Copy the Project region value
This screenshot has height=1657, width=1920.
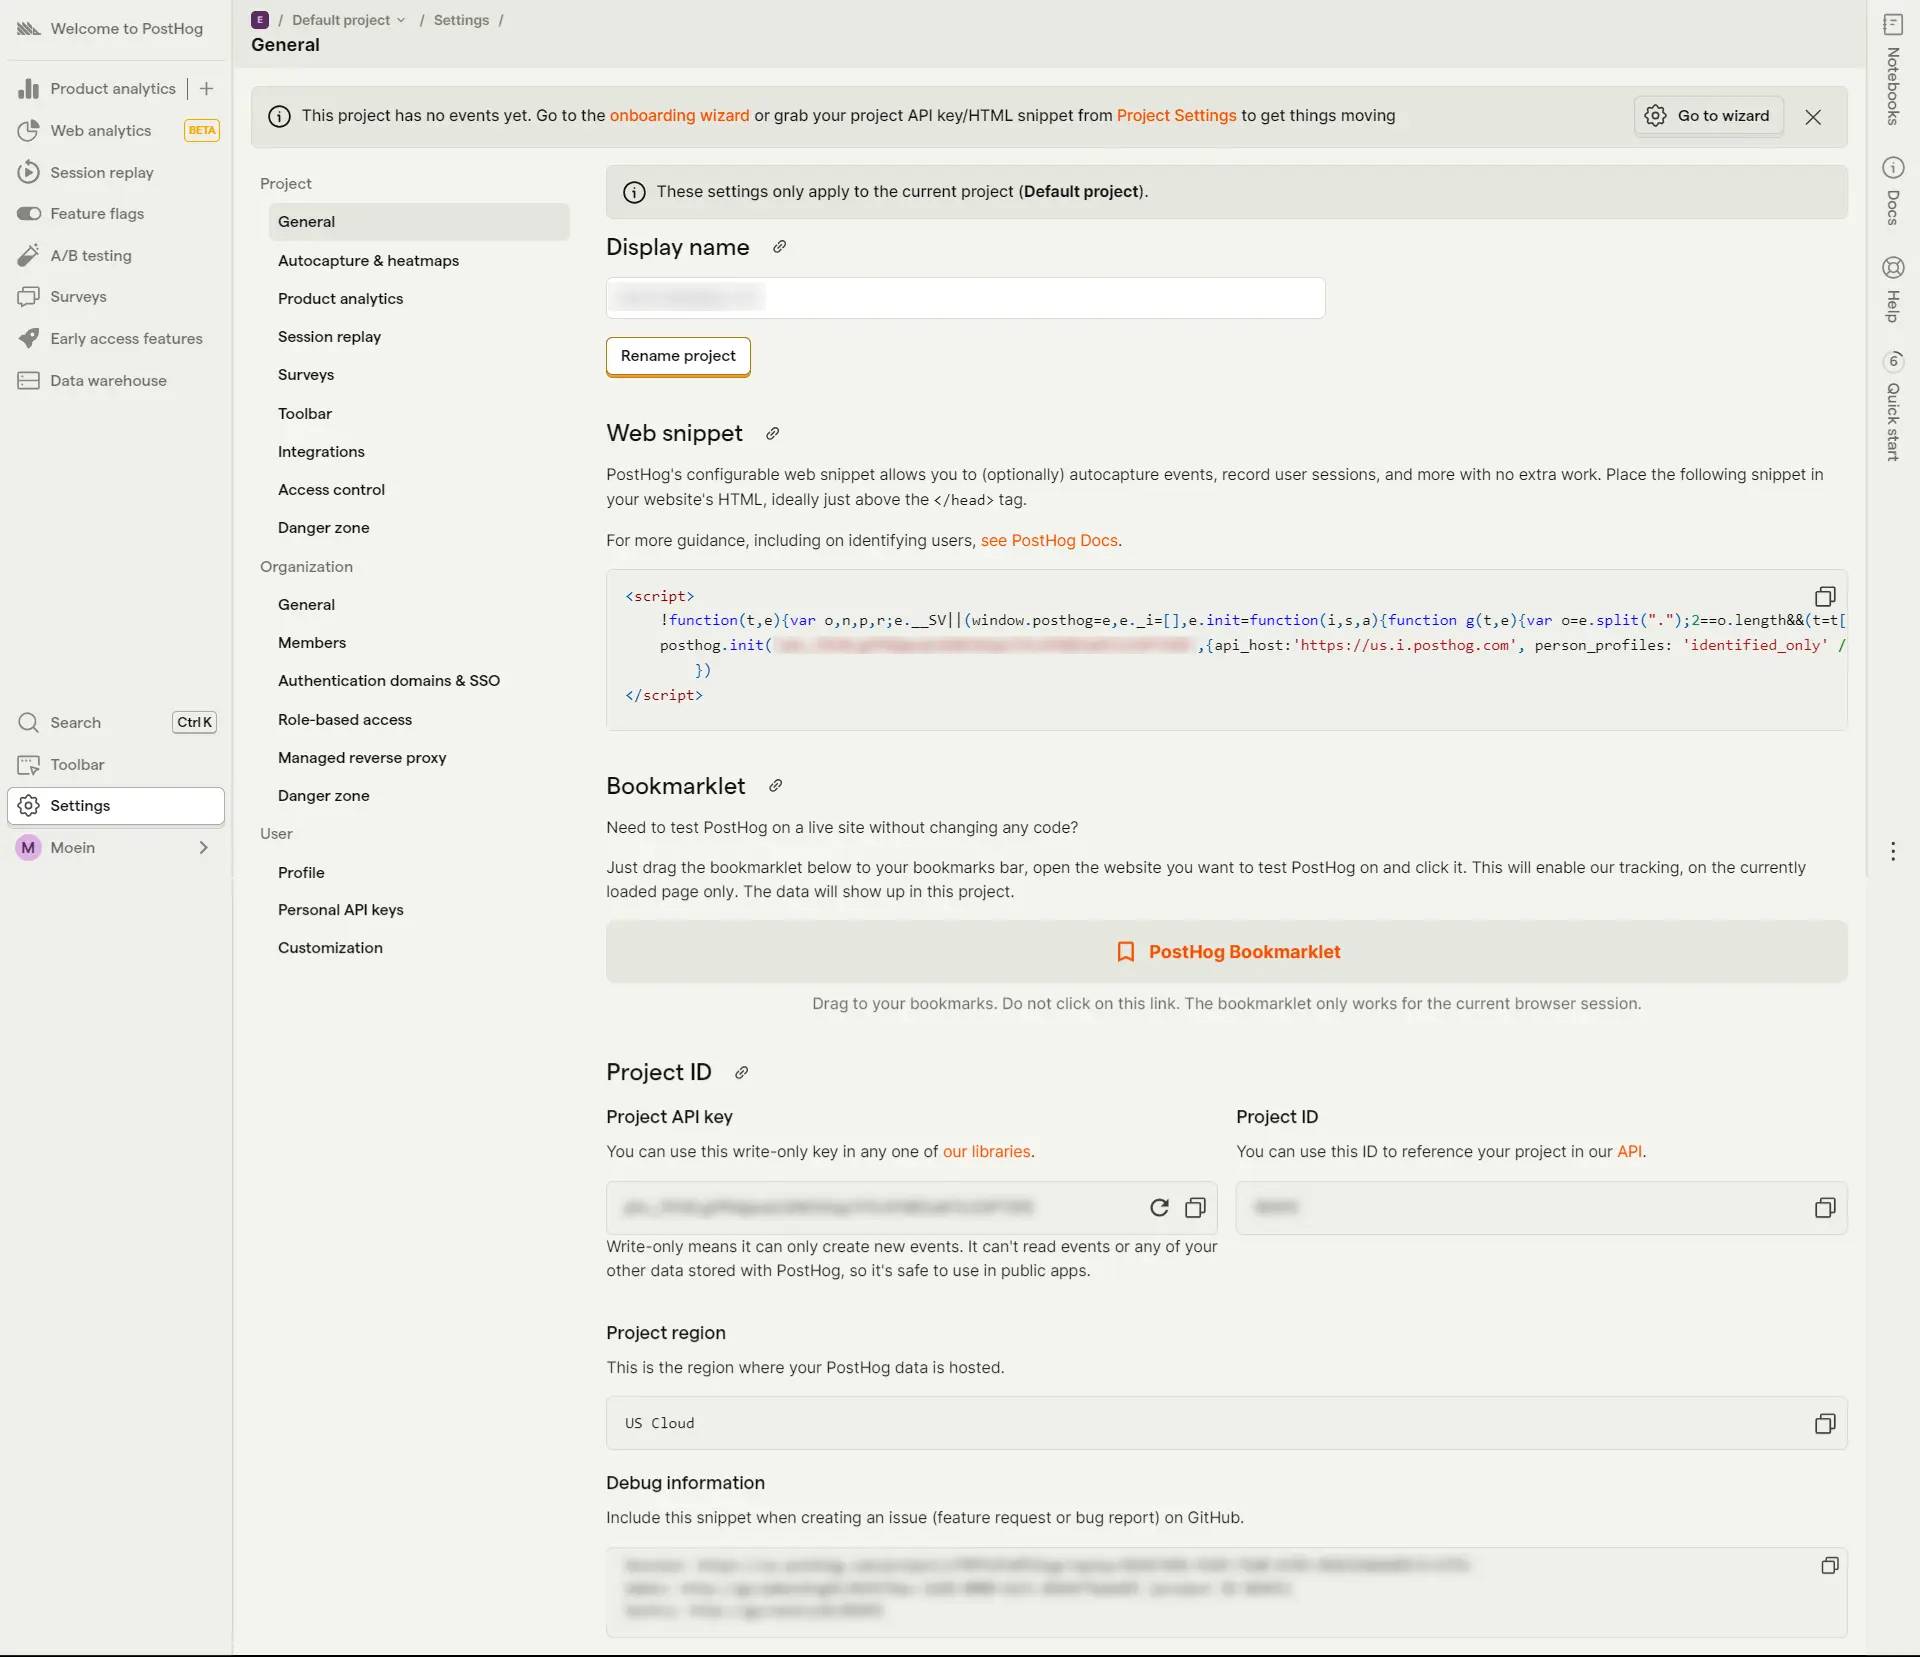coord(1824,1423)
